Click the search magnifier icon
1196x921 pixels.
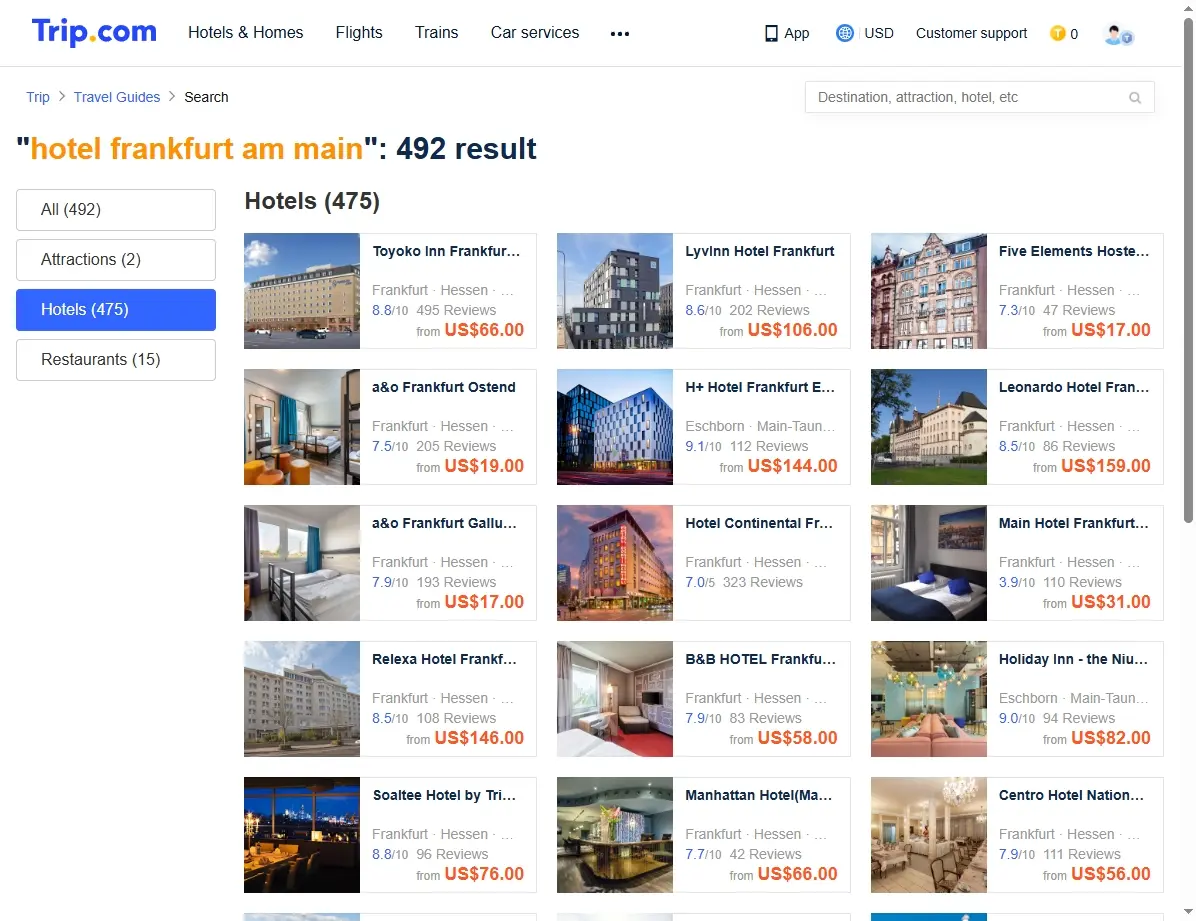[1135, 98]
